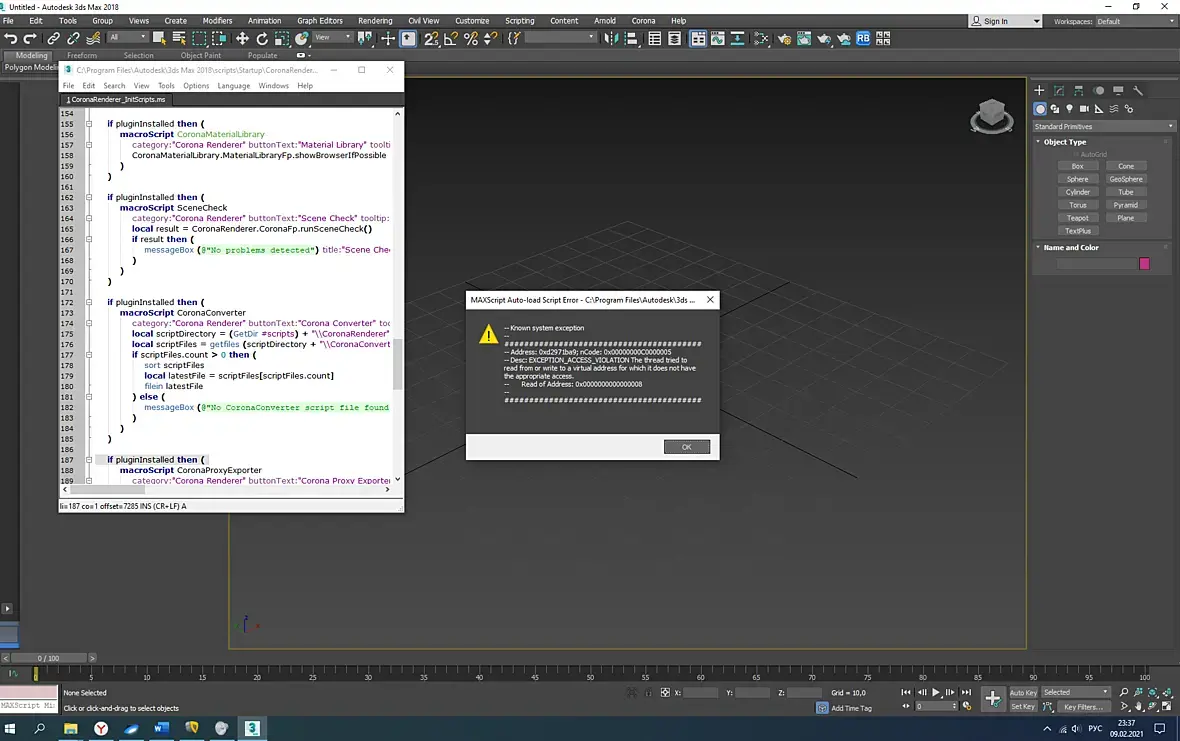Switch to the Hierarchy panel tab
The height and width of the screenshot is (741, 1180).
[x=1078, y=90]
